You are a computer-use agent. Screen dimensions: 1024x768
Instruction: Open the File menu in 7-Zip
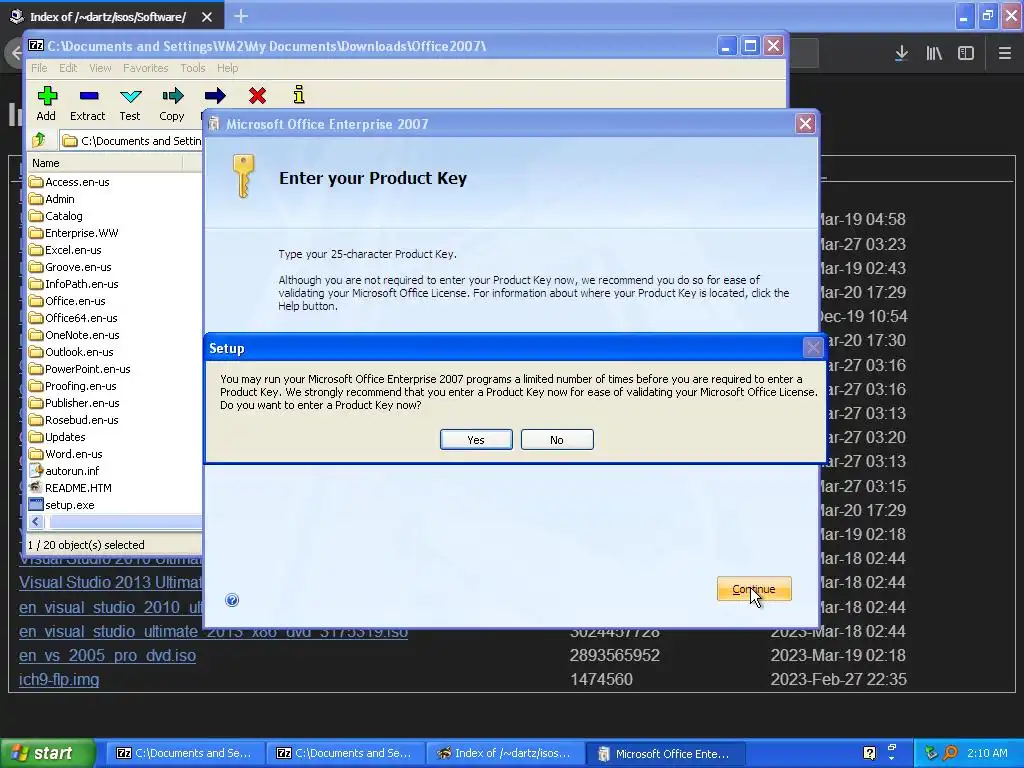coord(39,68)
